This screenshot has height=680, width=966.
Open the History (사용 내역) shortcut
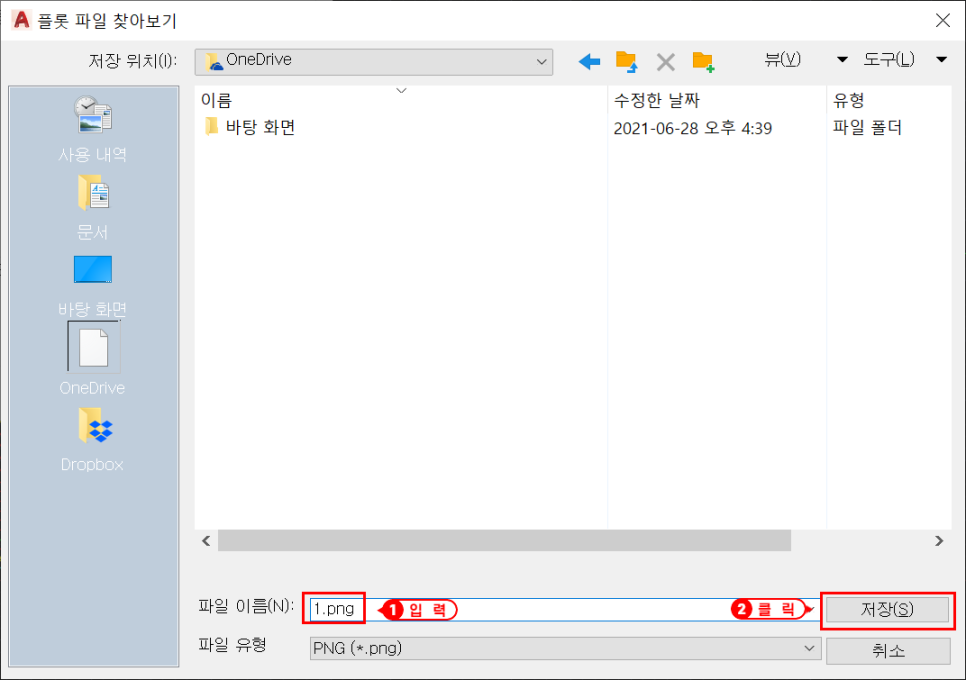[93, 129]
